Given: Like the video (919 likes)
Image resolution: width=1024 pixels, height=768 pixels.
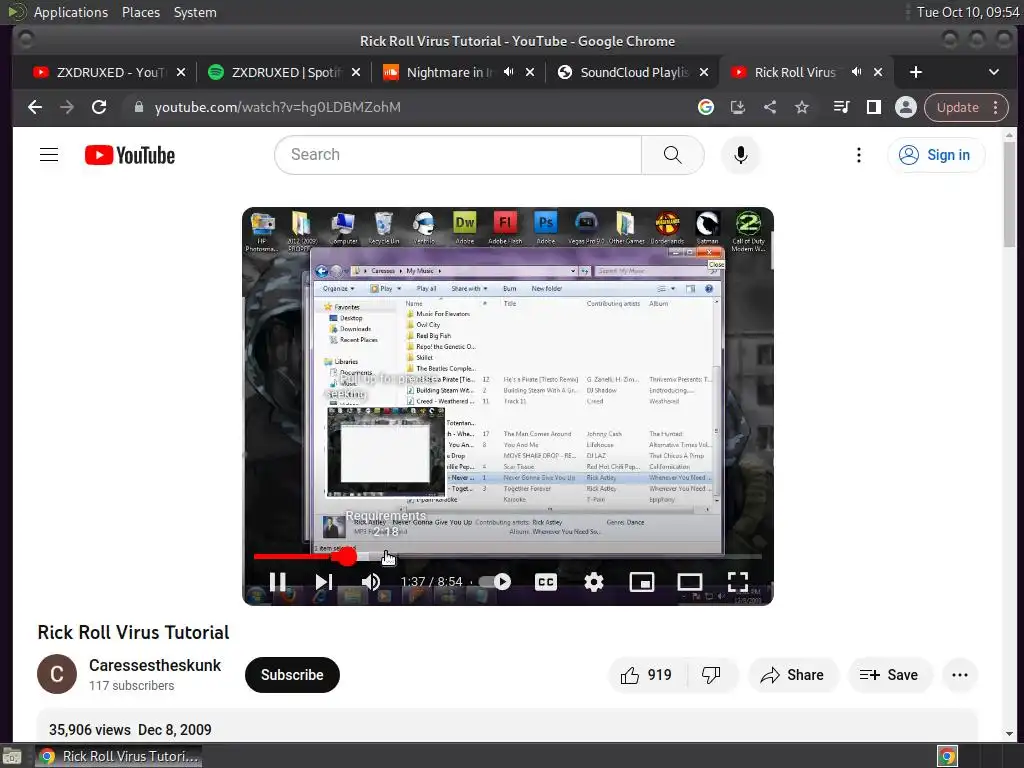Looking at the screenshot, I should [x=647, y=675].
